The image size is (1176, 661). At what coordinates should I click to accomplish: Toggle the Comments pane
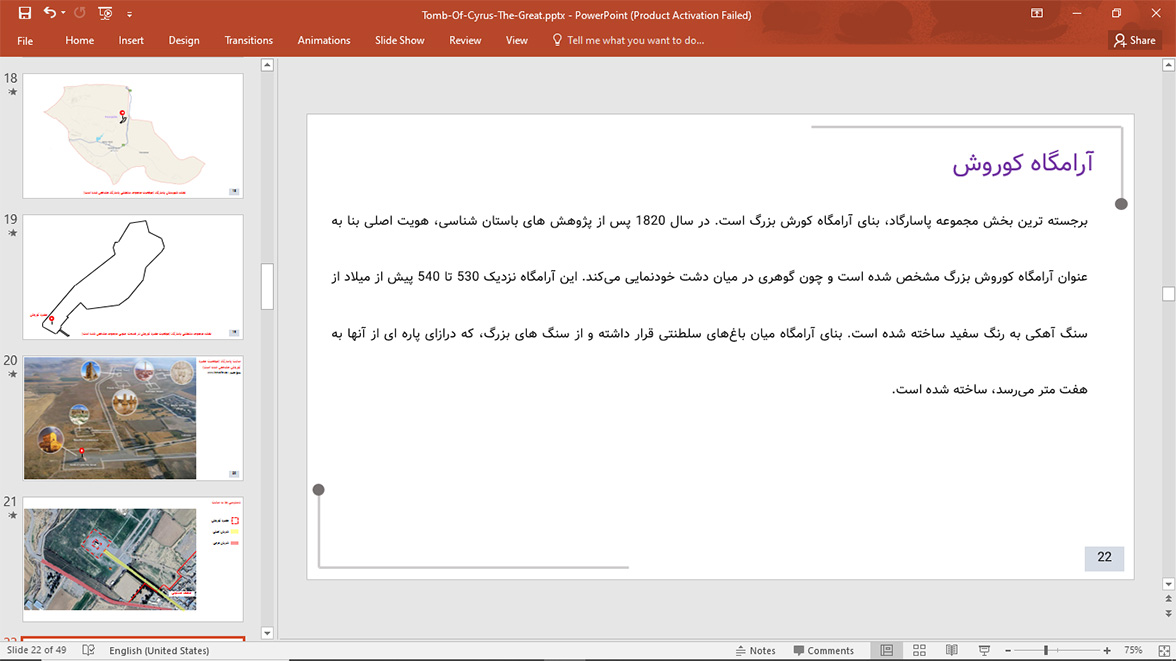coord(823,650)
